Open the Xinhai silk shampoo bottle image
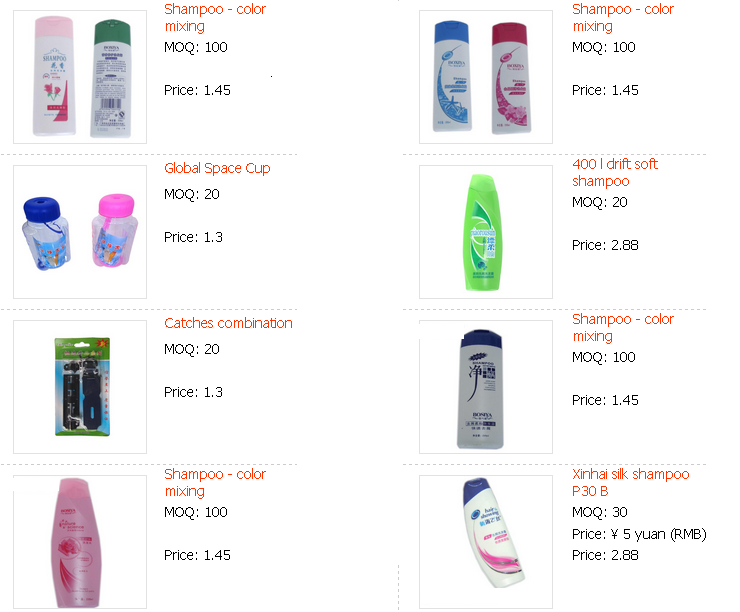740x612 pixels. 486,542
